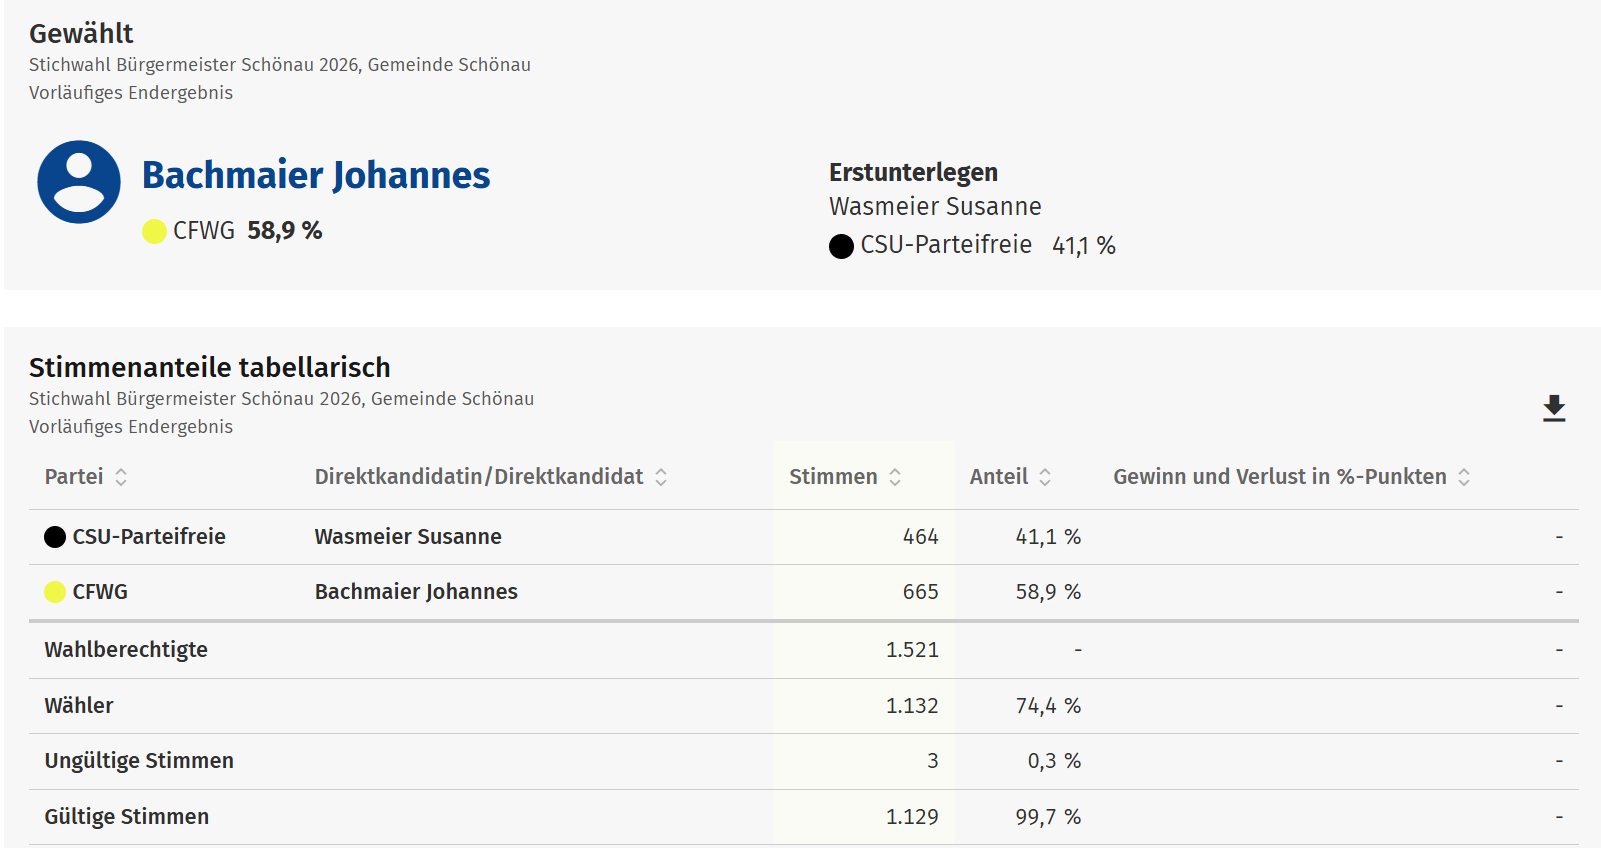The width and height of the screenshot is (1601, 848).
Task: Click the download table icon
Action: click(x=1553, y=408)
